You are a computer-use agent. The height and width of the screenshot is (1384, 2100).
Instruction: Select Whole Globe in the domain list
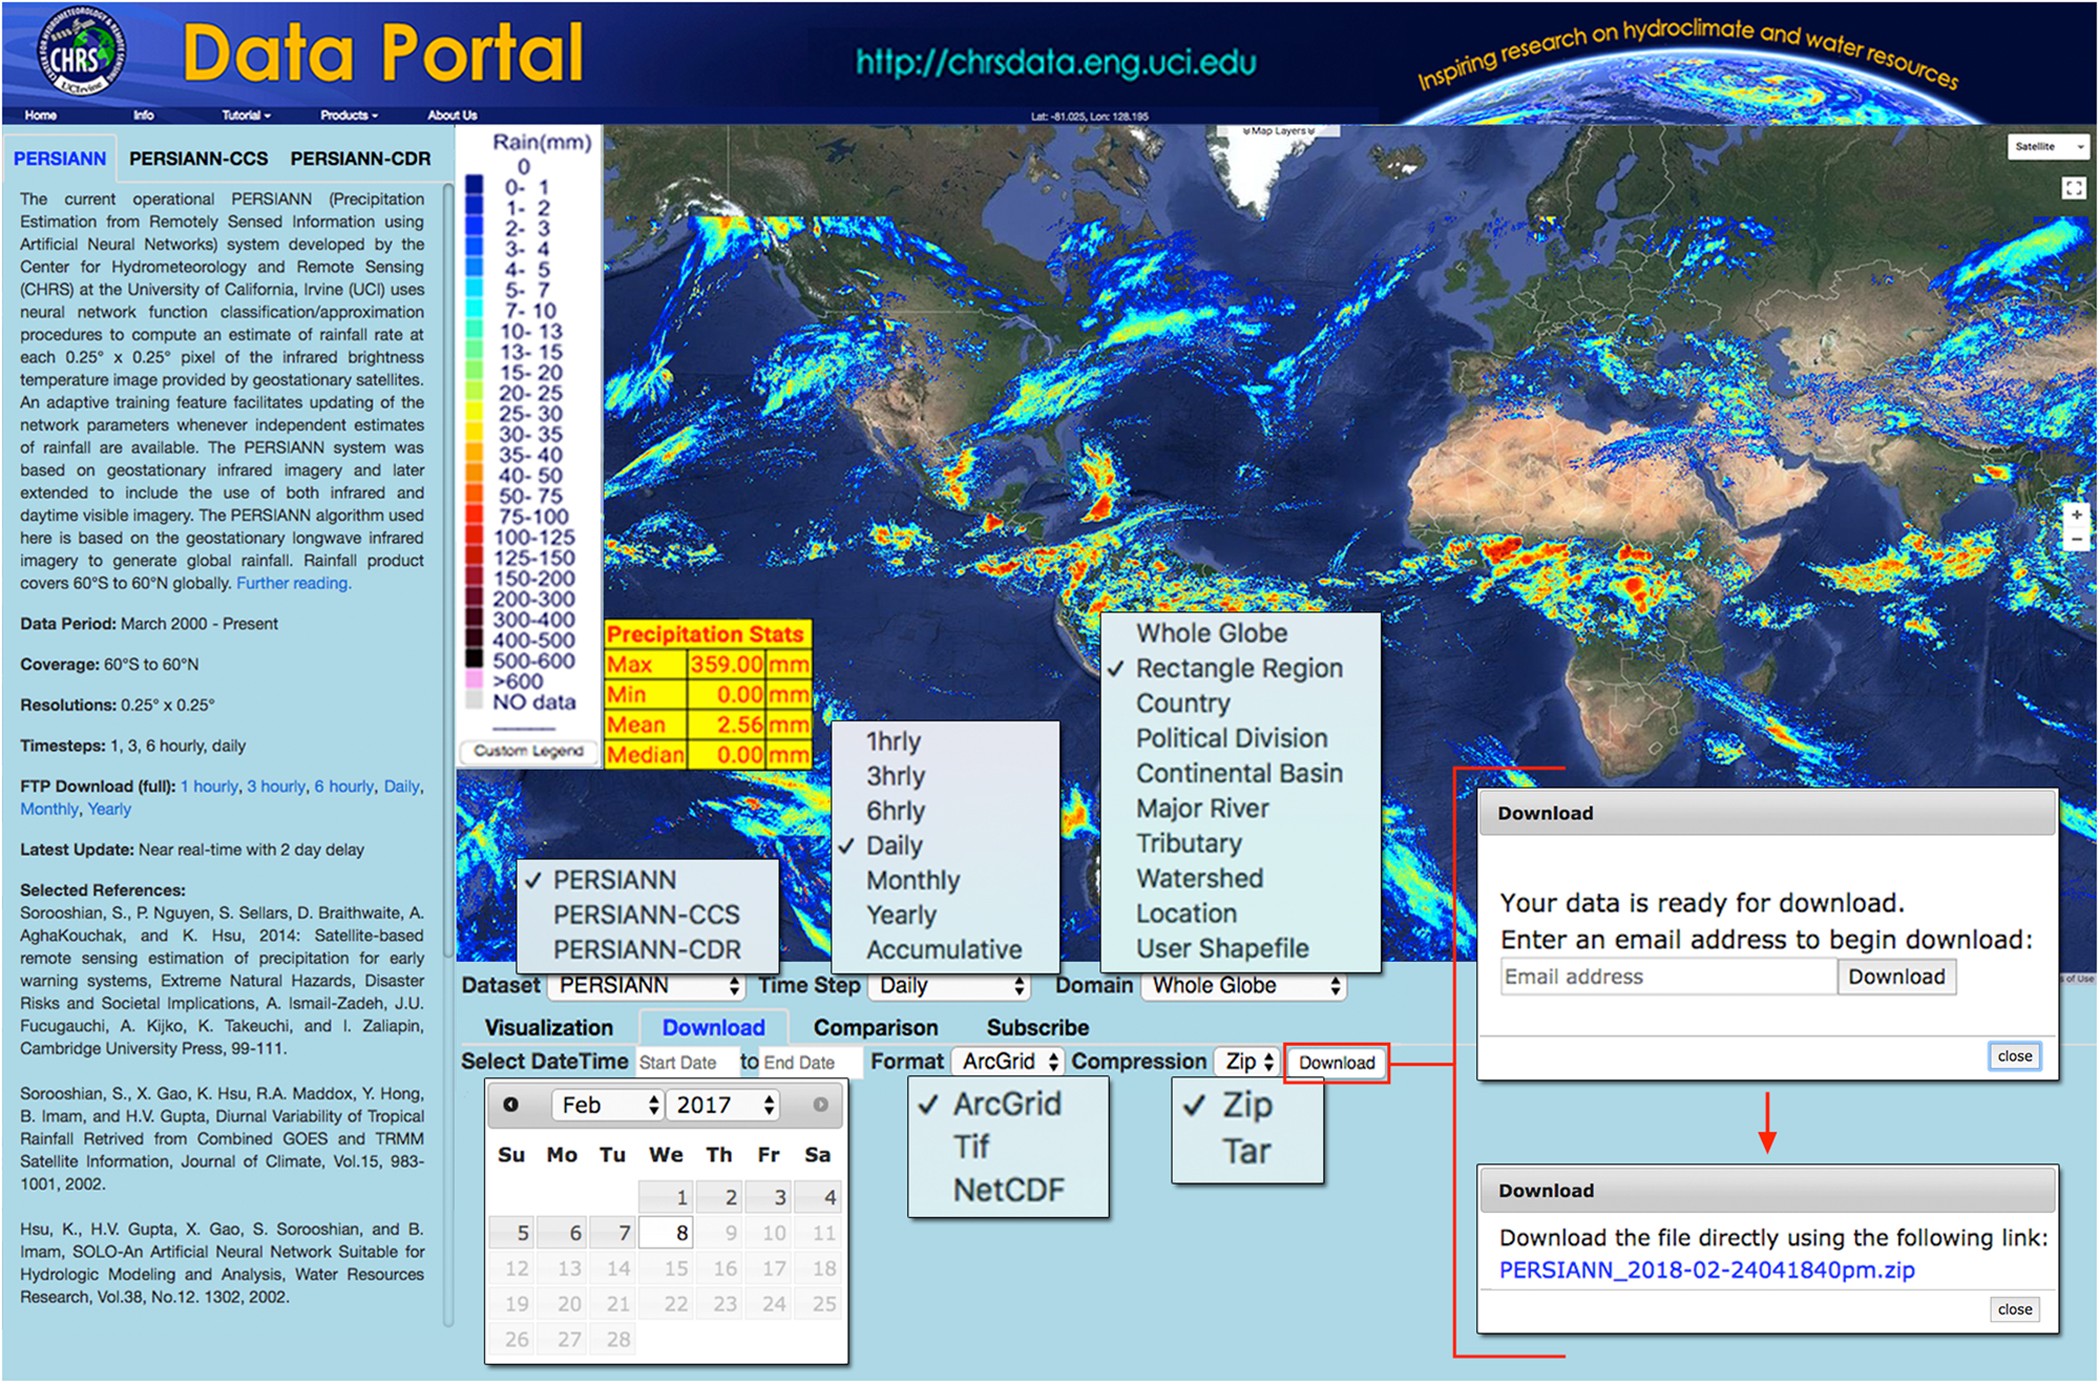pos(1211,634)
